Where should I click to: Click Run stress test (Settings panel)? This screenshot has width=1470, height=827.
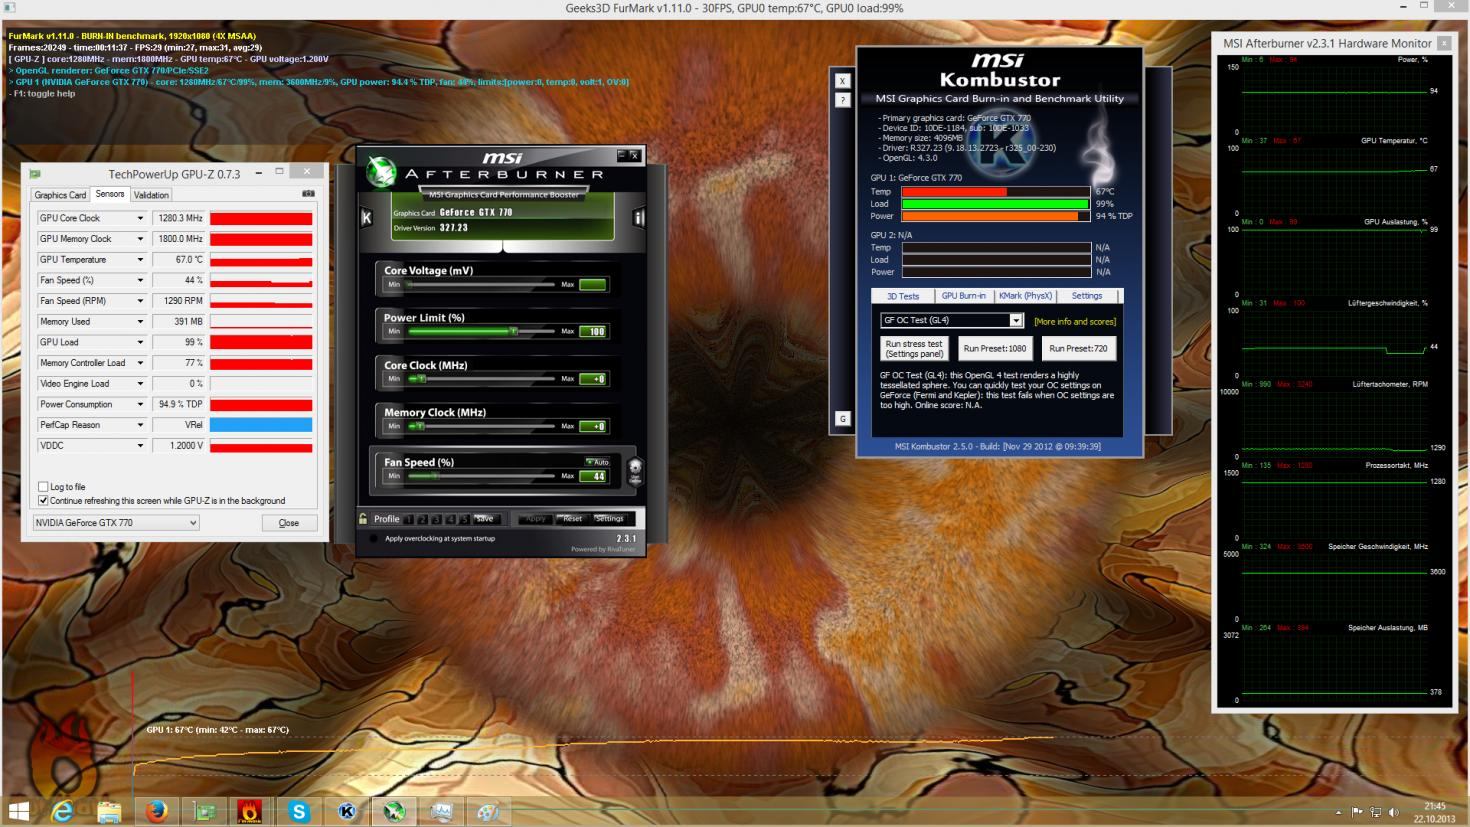pos(915,348)
